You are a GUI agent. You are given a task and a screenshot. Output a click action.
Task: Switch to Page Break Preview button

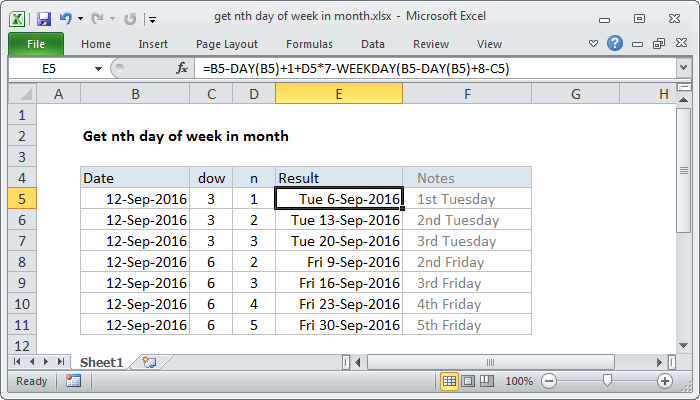tap(487, 381)
